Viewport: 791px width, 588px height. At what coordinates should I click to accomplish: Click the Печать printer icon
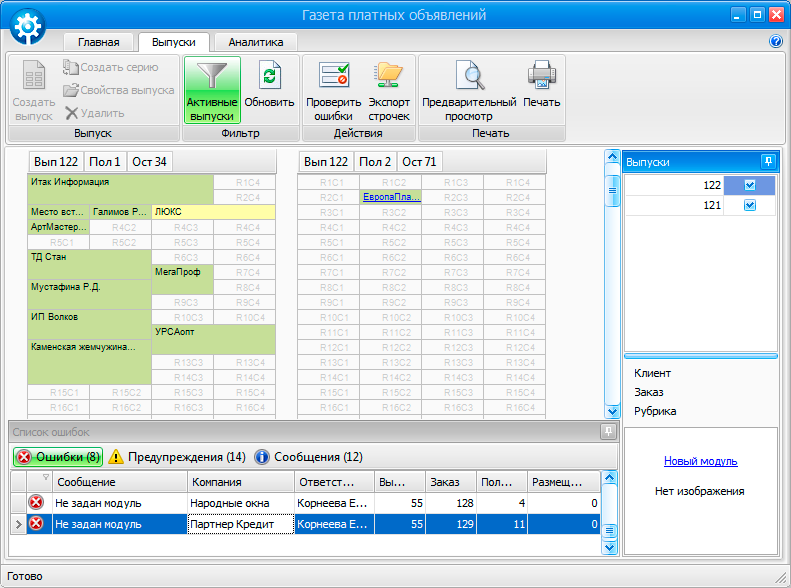541,78
